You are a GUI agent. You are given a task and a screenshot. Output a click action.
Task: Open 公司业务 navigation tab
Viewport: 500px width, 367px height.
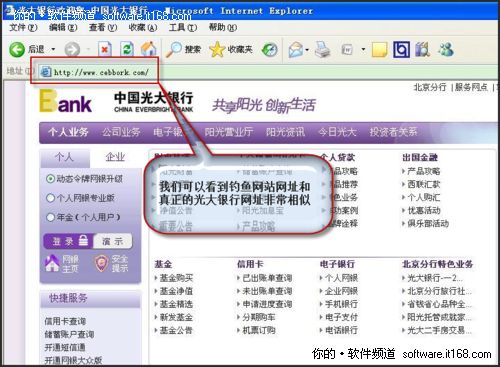[x=121, y=132]
